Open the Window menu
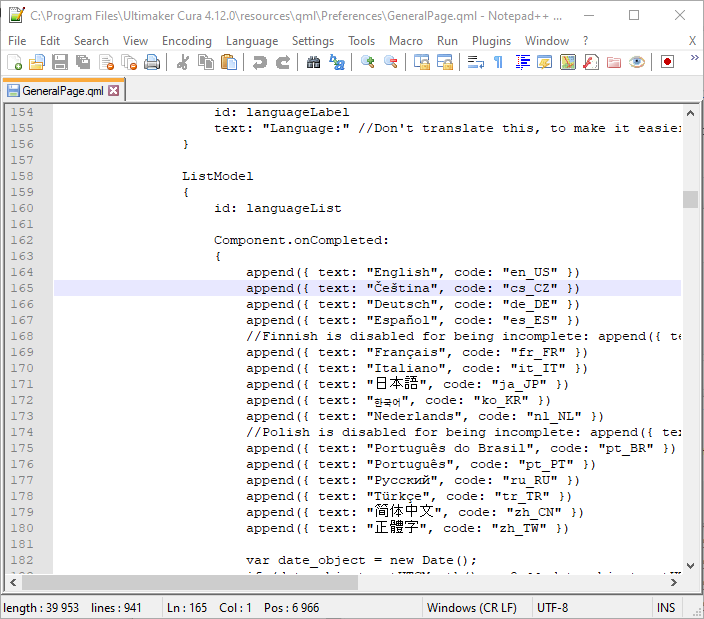This screenshot has height=619, width=704. point(547,41)
